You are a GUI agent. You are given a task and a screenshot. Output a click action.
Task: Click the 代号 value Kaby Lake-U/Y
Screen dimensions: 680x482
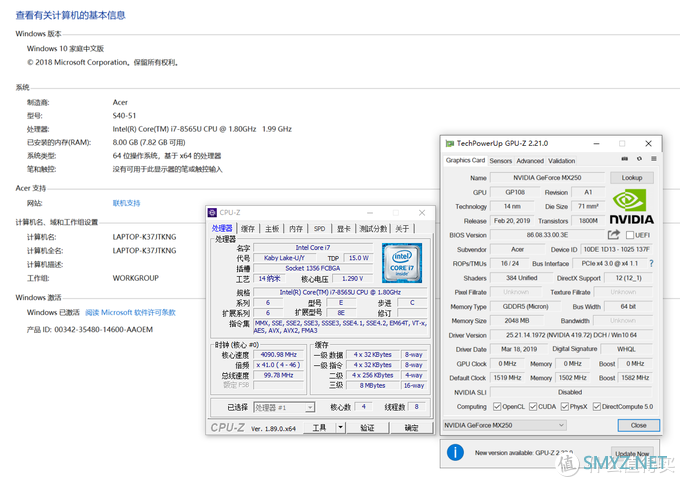(x=284, y=258)
